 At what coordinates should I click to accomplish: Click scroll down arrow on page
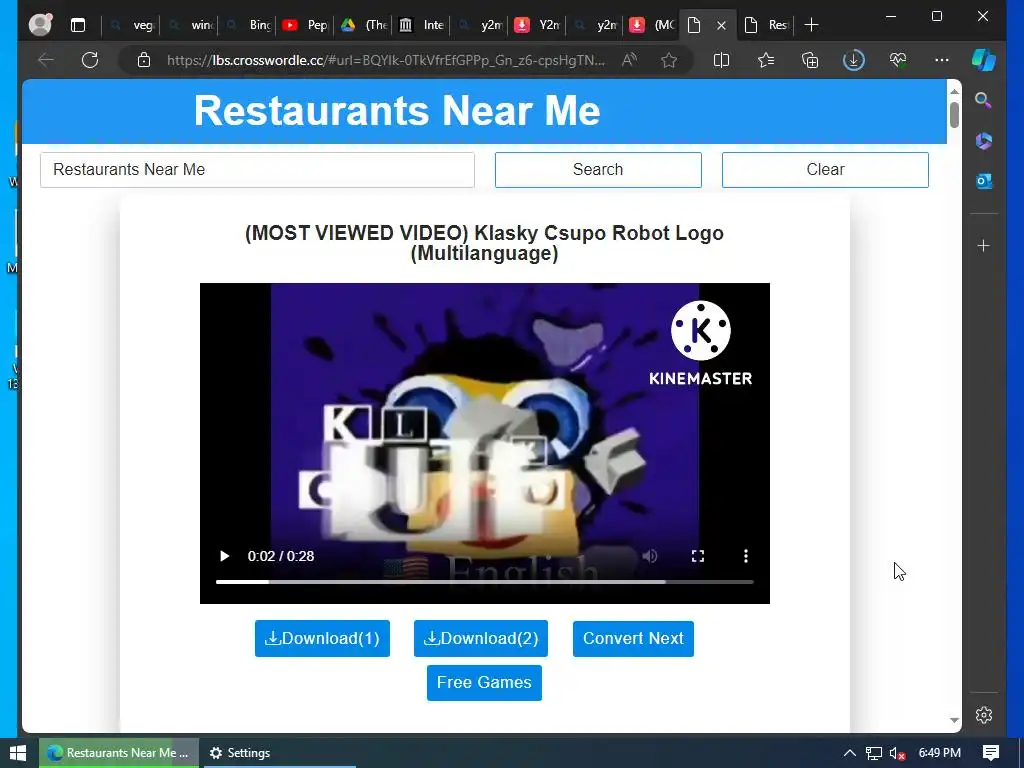954,720
